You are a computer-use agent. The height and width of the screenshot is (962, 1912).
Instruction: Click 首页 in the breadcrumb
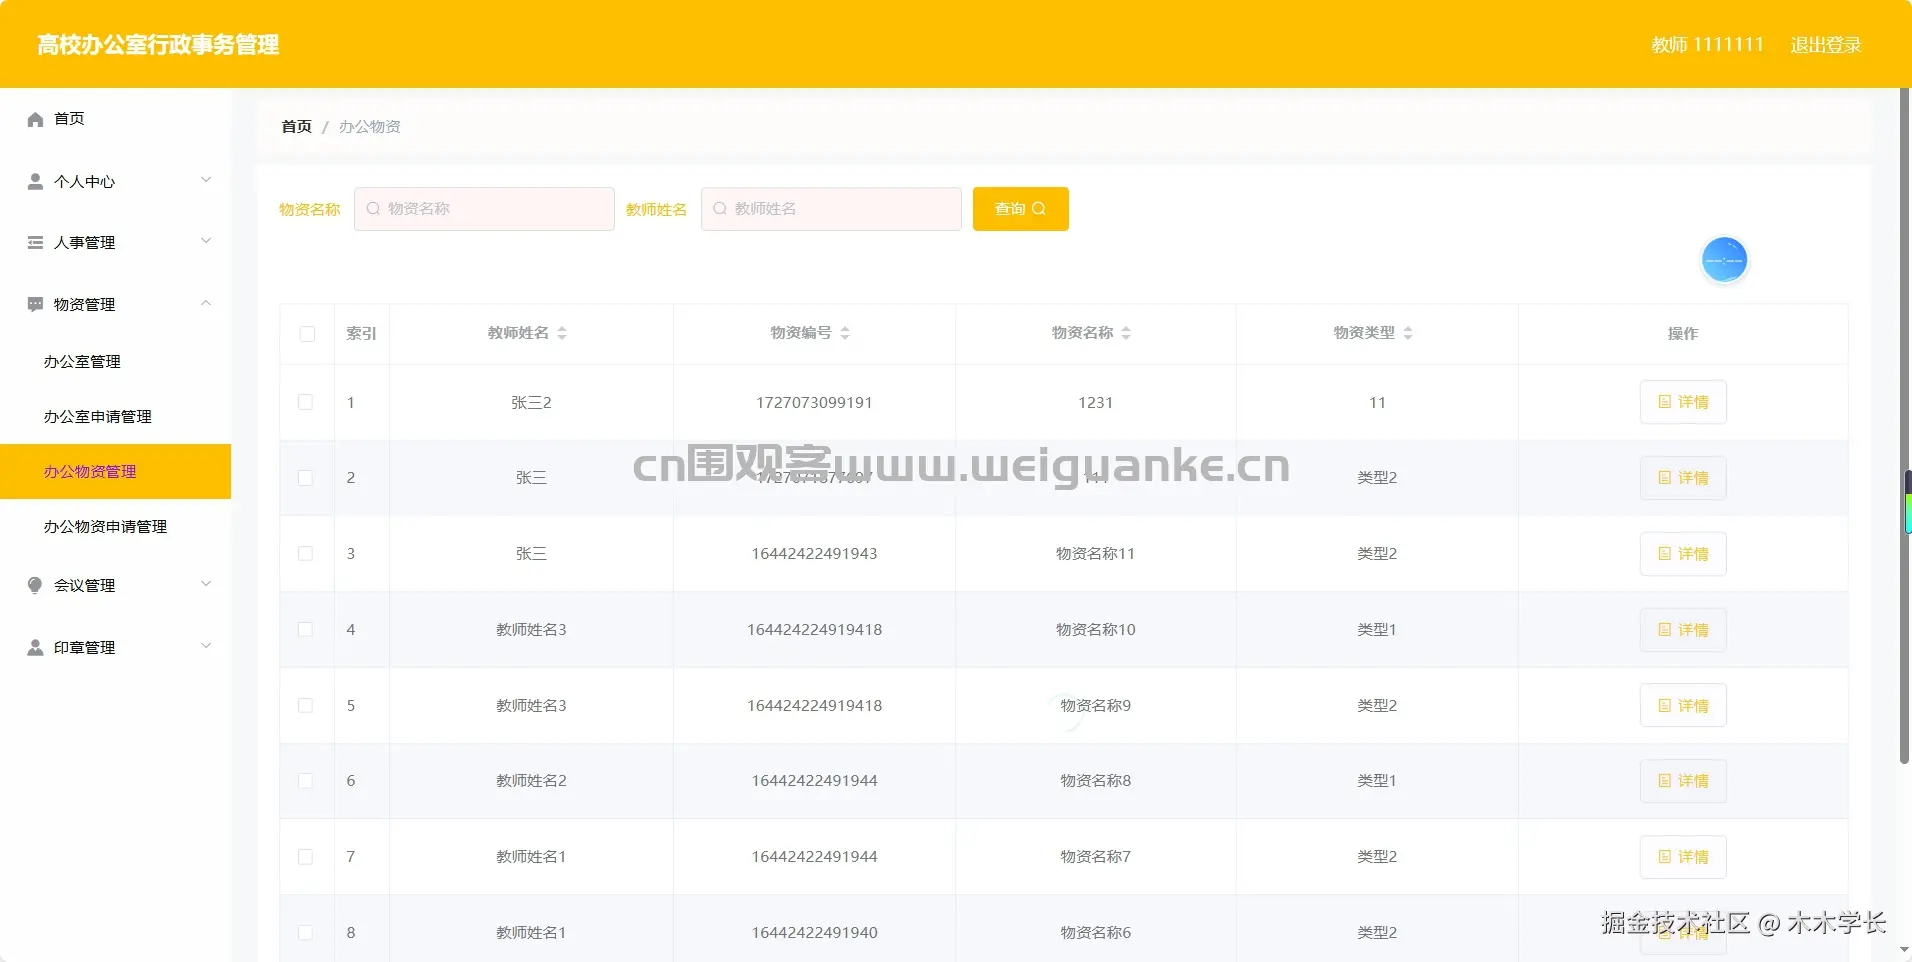tap(296, 127)
